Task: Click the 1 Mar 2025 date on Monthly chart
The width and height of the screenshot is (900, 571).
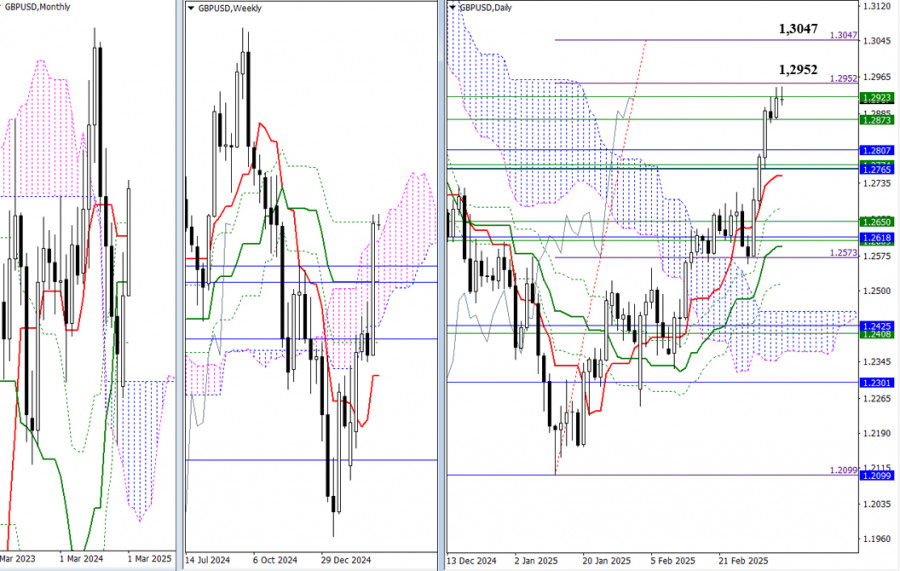Action: click(x=149, y=558)
